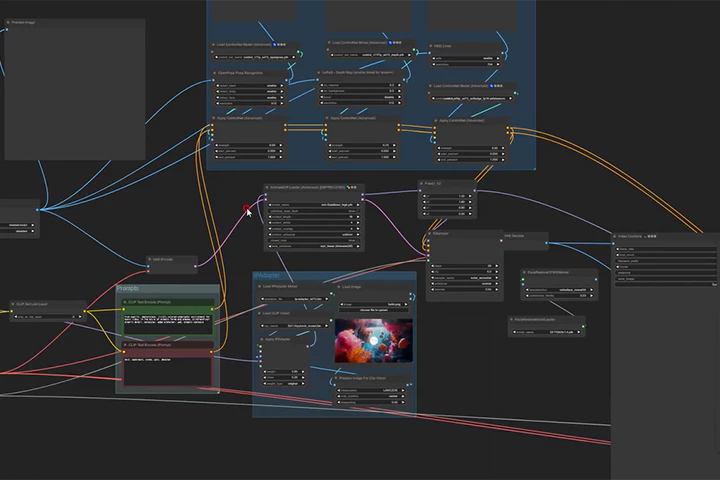Collapse the KSampler node via its title dot

pyautogui.click(x=429, y=233)
